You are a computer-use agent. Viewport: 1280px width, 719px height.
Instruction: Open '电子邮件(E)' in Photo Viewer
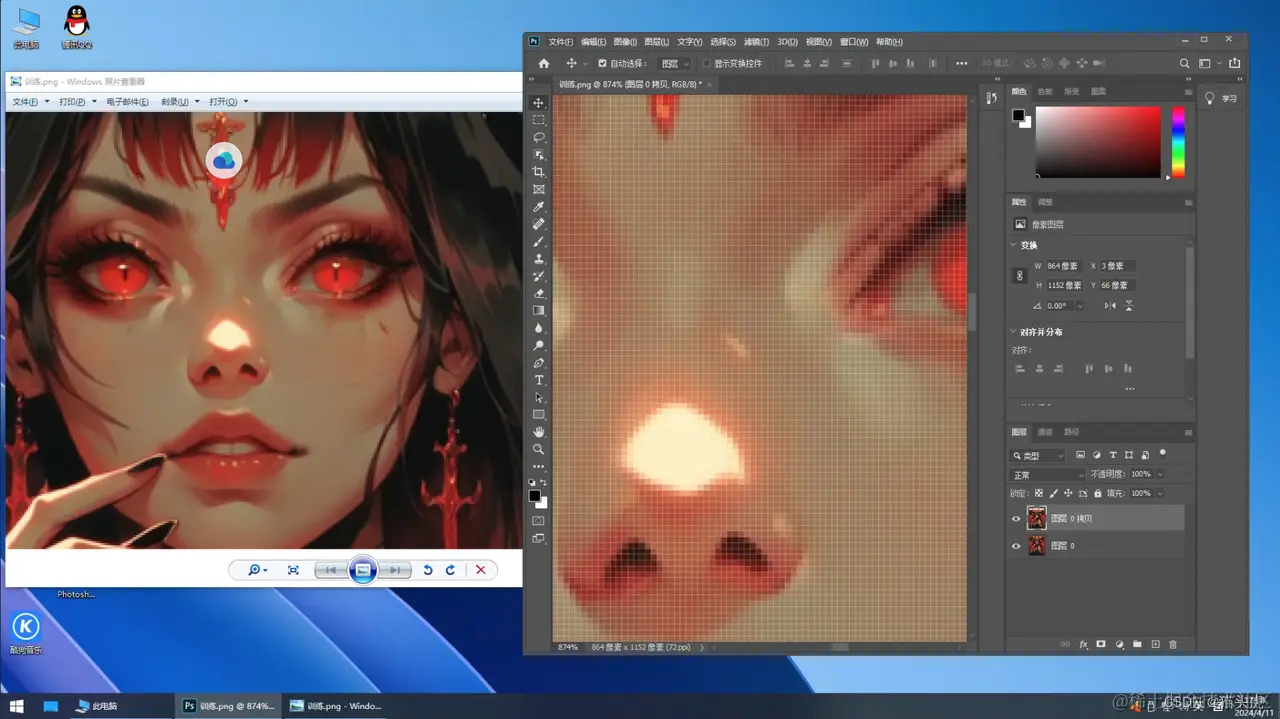click(127, 102)
